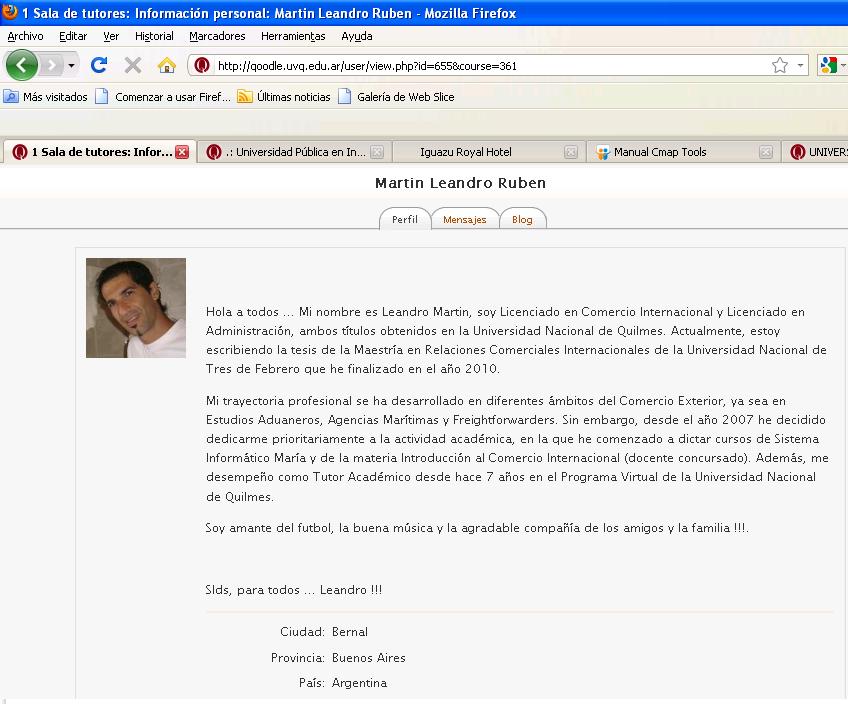
Task: Close the Universidad Pública tab
Action: point(377,152)
